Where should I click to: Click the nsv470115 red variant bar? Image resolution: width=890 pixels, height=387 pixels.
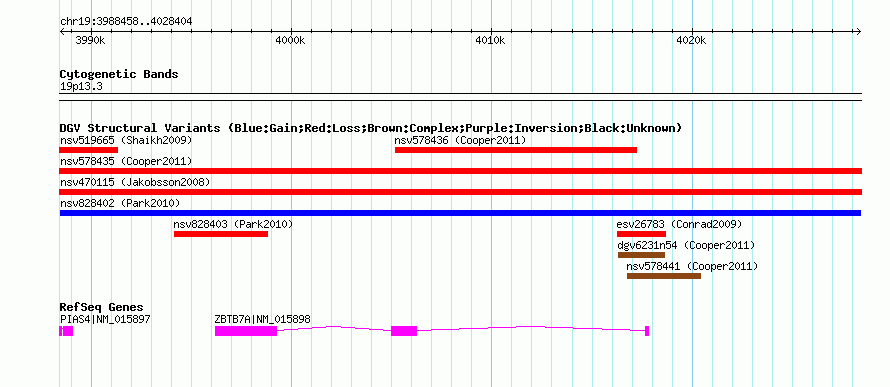point(460,192)
